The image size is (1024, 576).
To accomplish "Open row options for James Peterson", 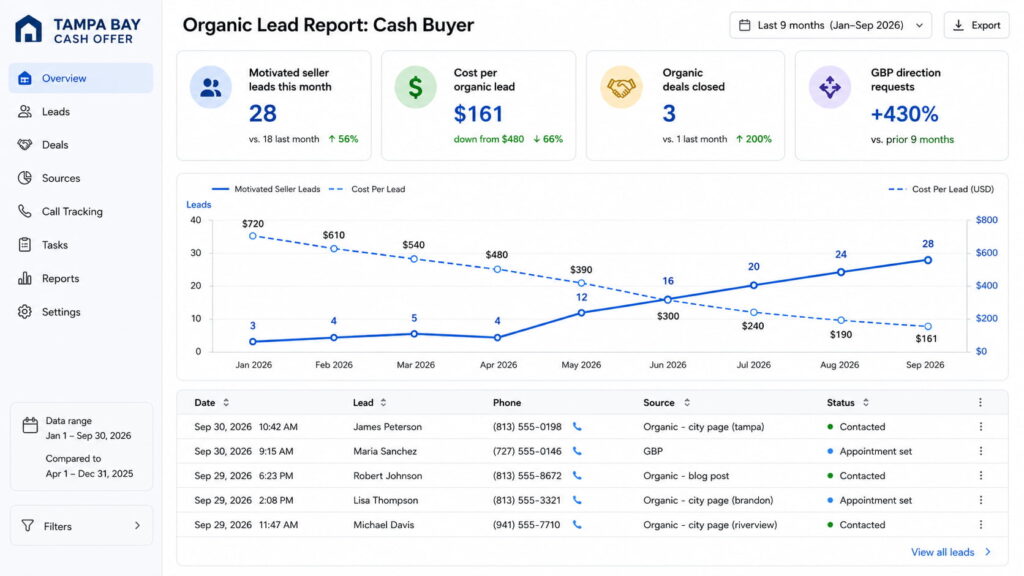I will (x=980, y=426).
